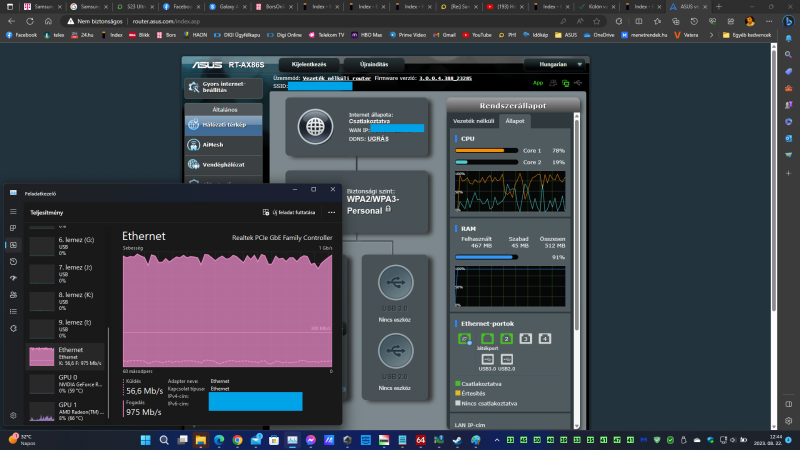Click Edge browser refresh button
Image resolution: width=800 pixels, height=450 pixels.
tap(30, 21)
